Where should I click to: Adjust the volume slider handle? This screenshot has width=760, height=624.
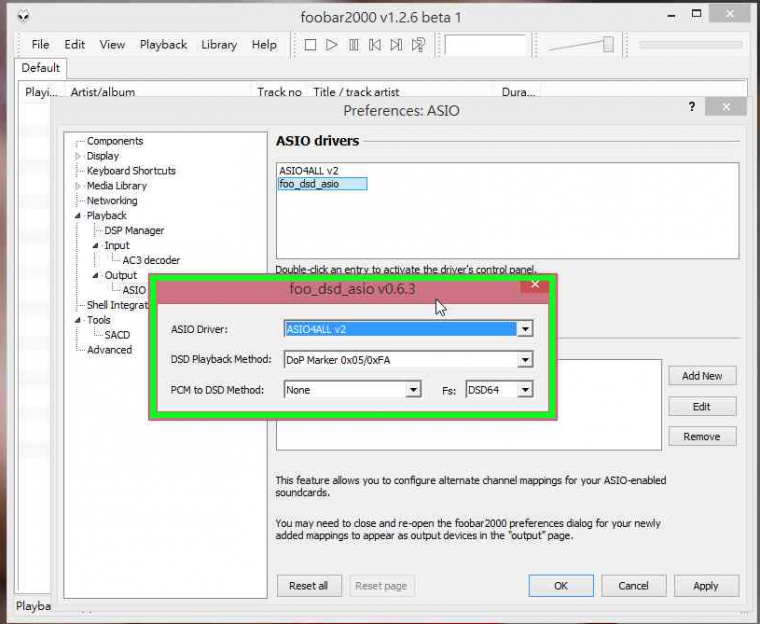(608, 45)
